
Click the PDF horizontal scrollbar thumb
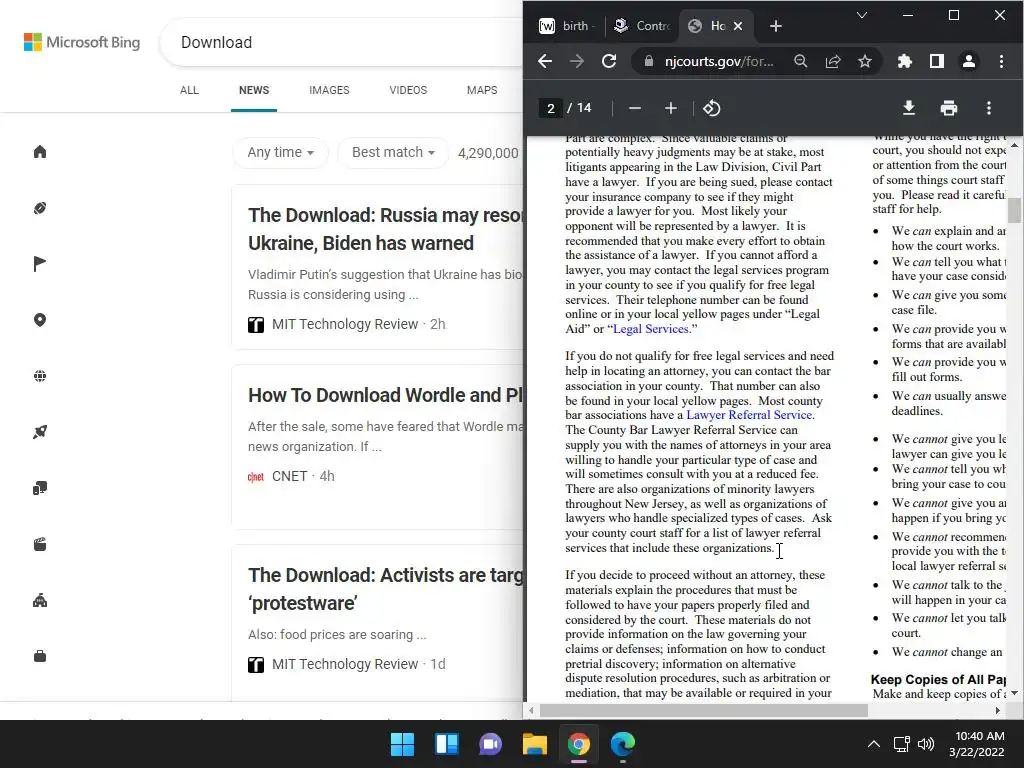pos(704,711)
